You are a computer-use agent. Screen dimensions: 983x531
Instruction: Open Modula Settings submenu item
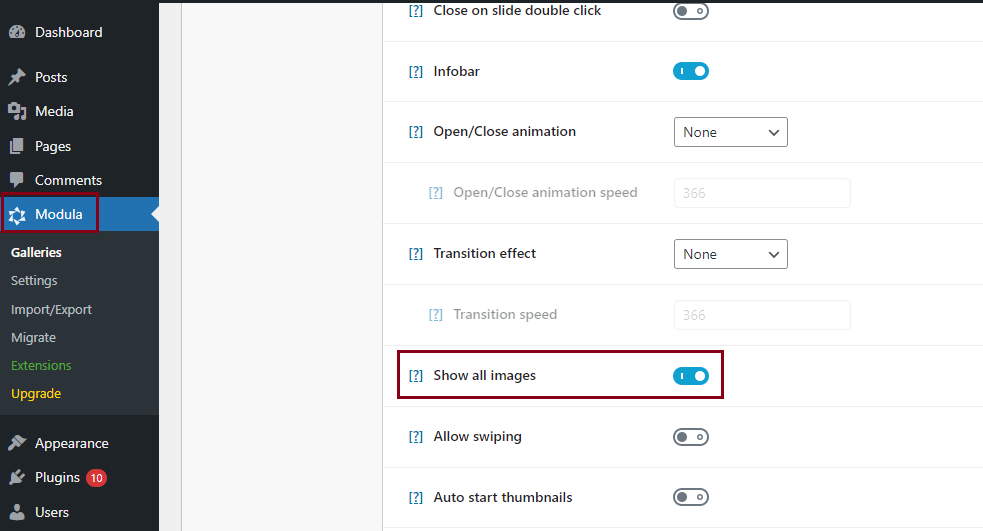point(34,281)
